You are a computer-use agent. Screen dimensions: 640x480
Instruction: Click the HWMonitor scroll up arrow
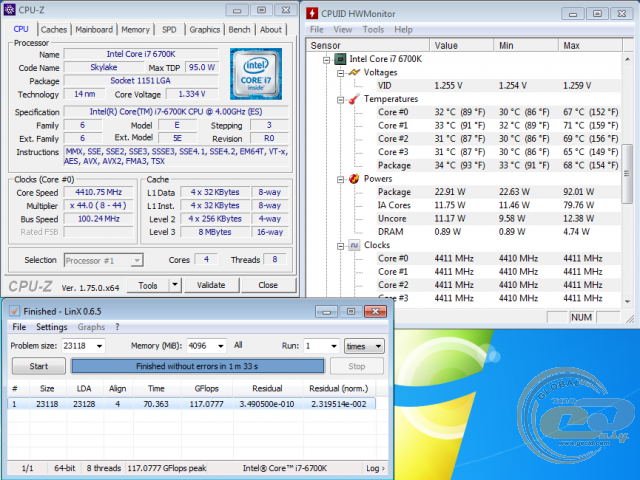click(627, 59)
